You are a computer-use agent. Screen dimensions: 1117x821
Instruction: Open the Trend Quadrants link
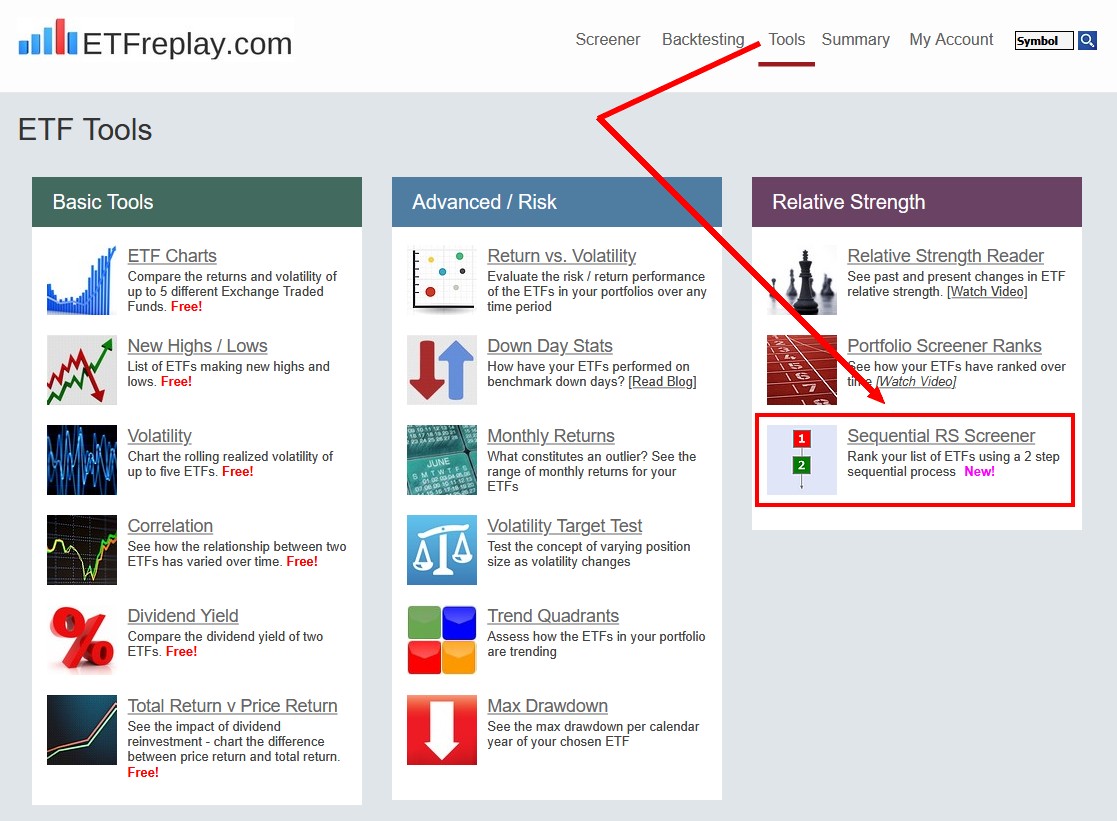pyautogui.click(x=553, y=616)
